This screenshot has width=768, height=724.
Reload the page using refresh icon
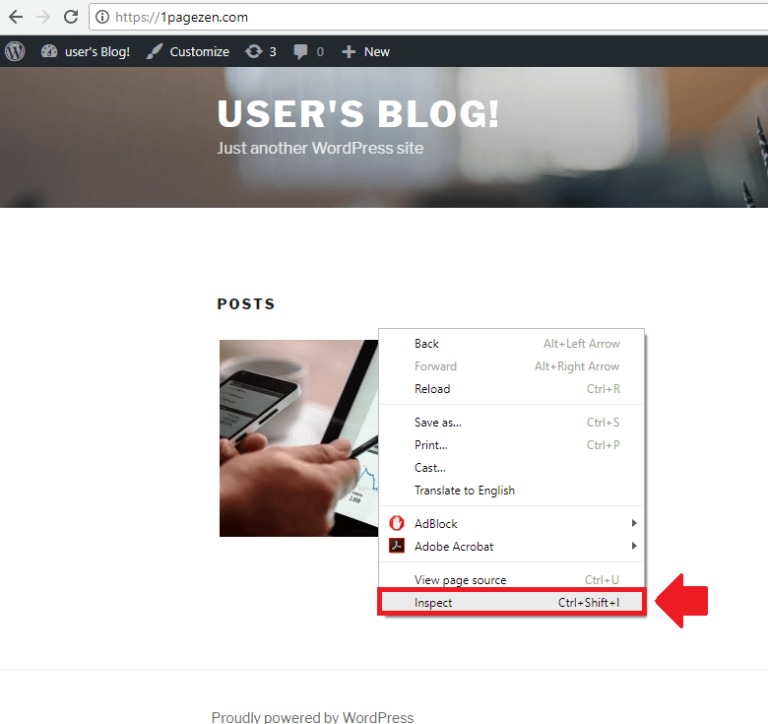tap(71, 17)
